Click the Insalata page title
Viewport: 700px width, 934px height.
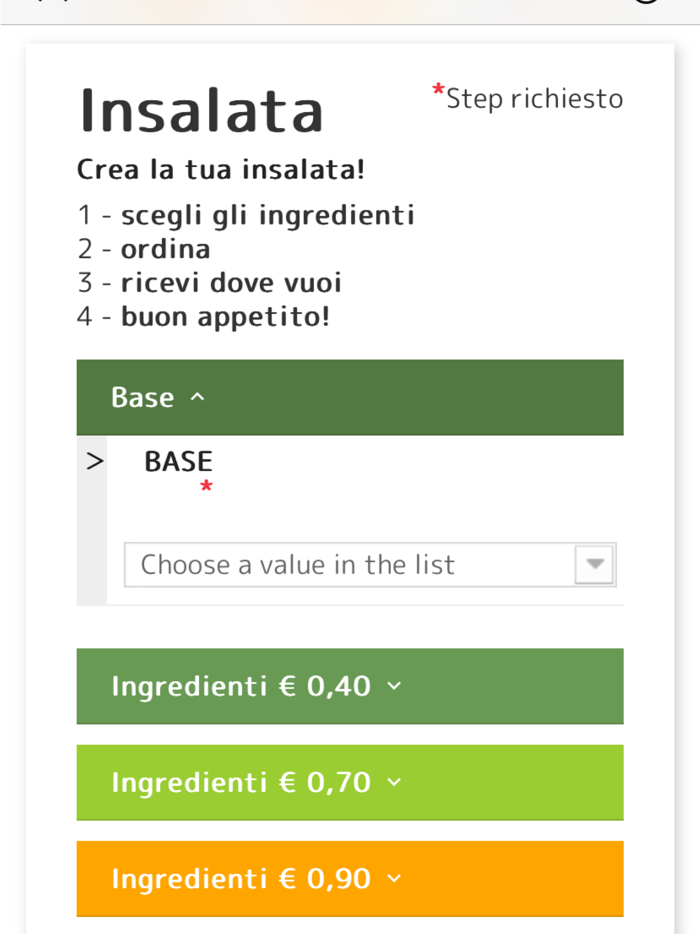[201, 110]
